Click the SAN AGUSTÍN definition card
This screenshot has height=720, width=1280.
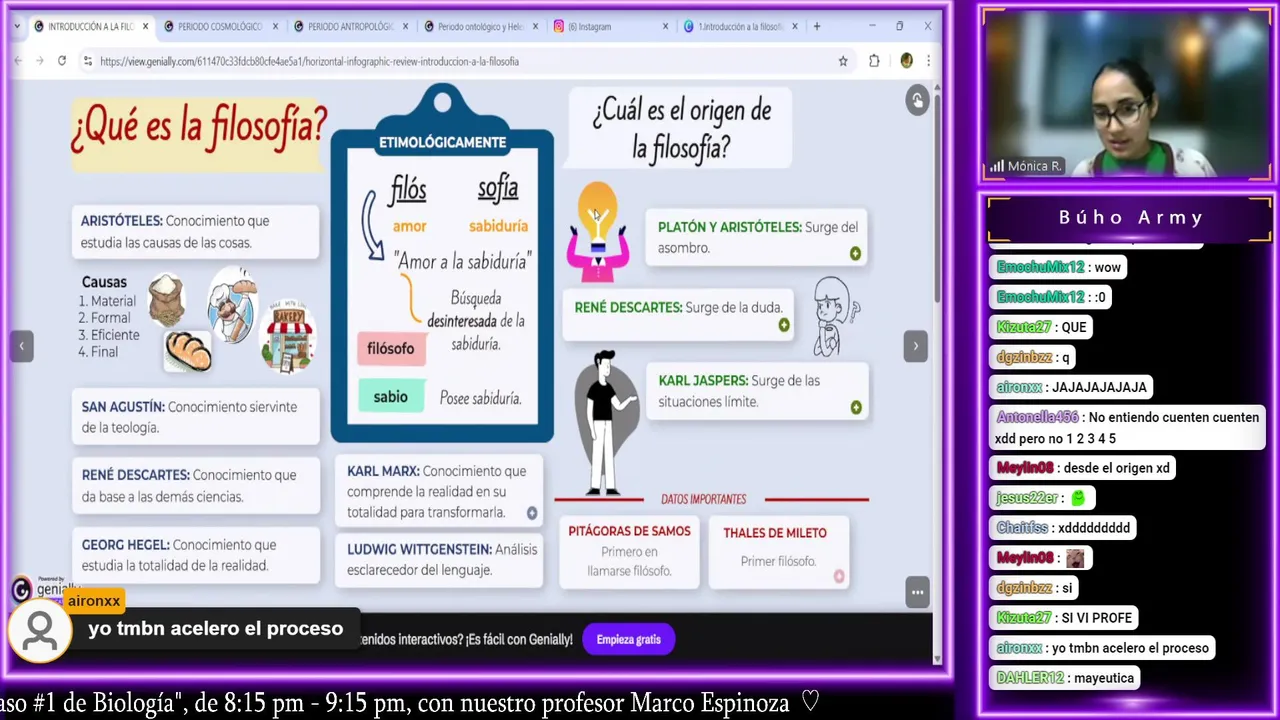tap(196, 417)
